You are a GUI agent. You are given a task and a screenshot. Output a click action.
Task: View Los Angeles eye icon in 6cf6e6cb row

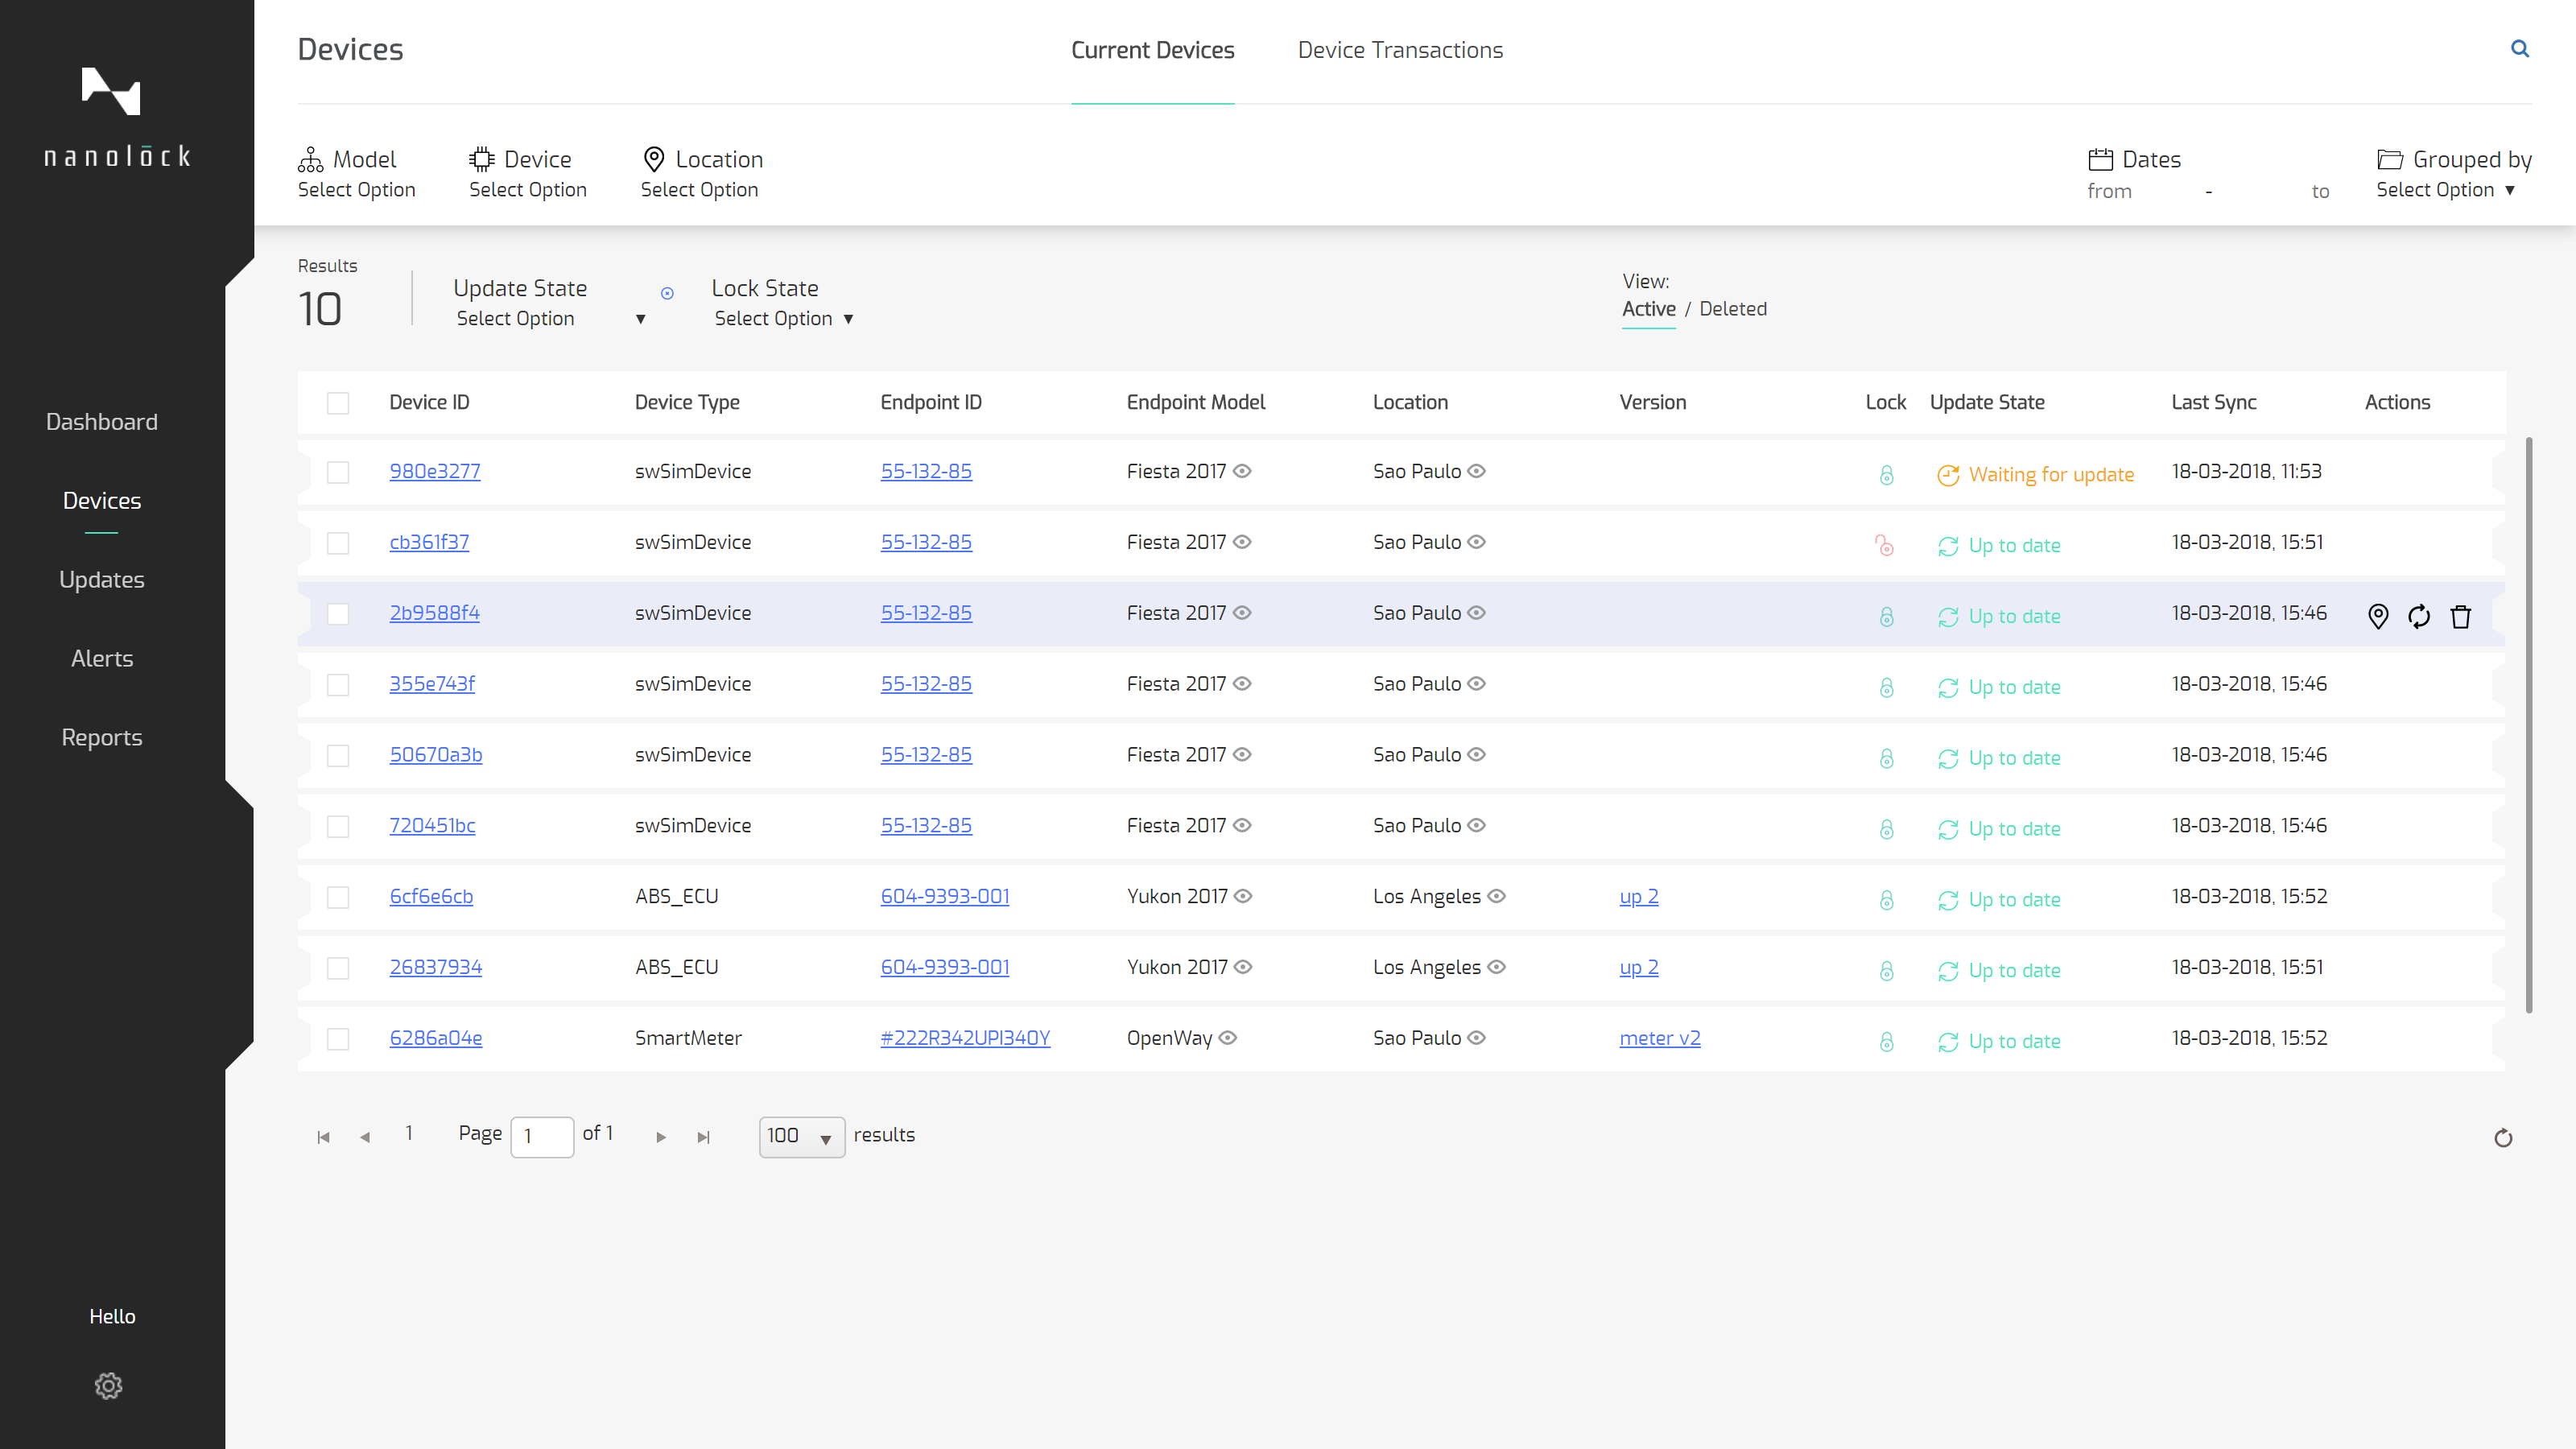[x=1496, y=896]
